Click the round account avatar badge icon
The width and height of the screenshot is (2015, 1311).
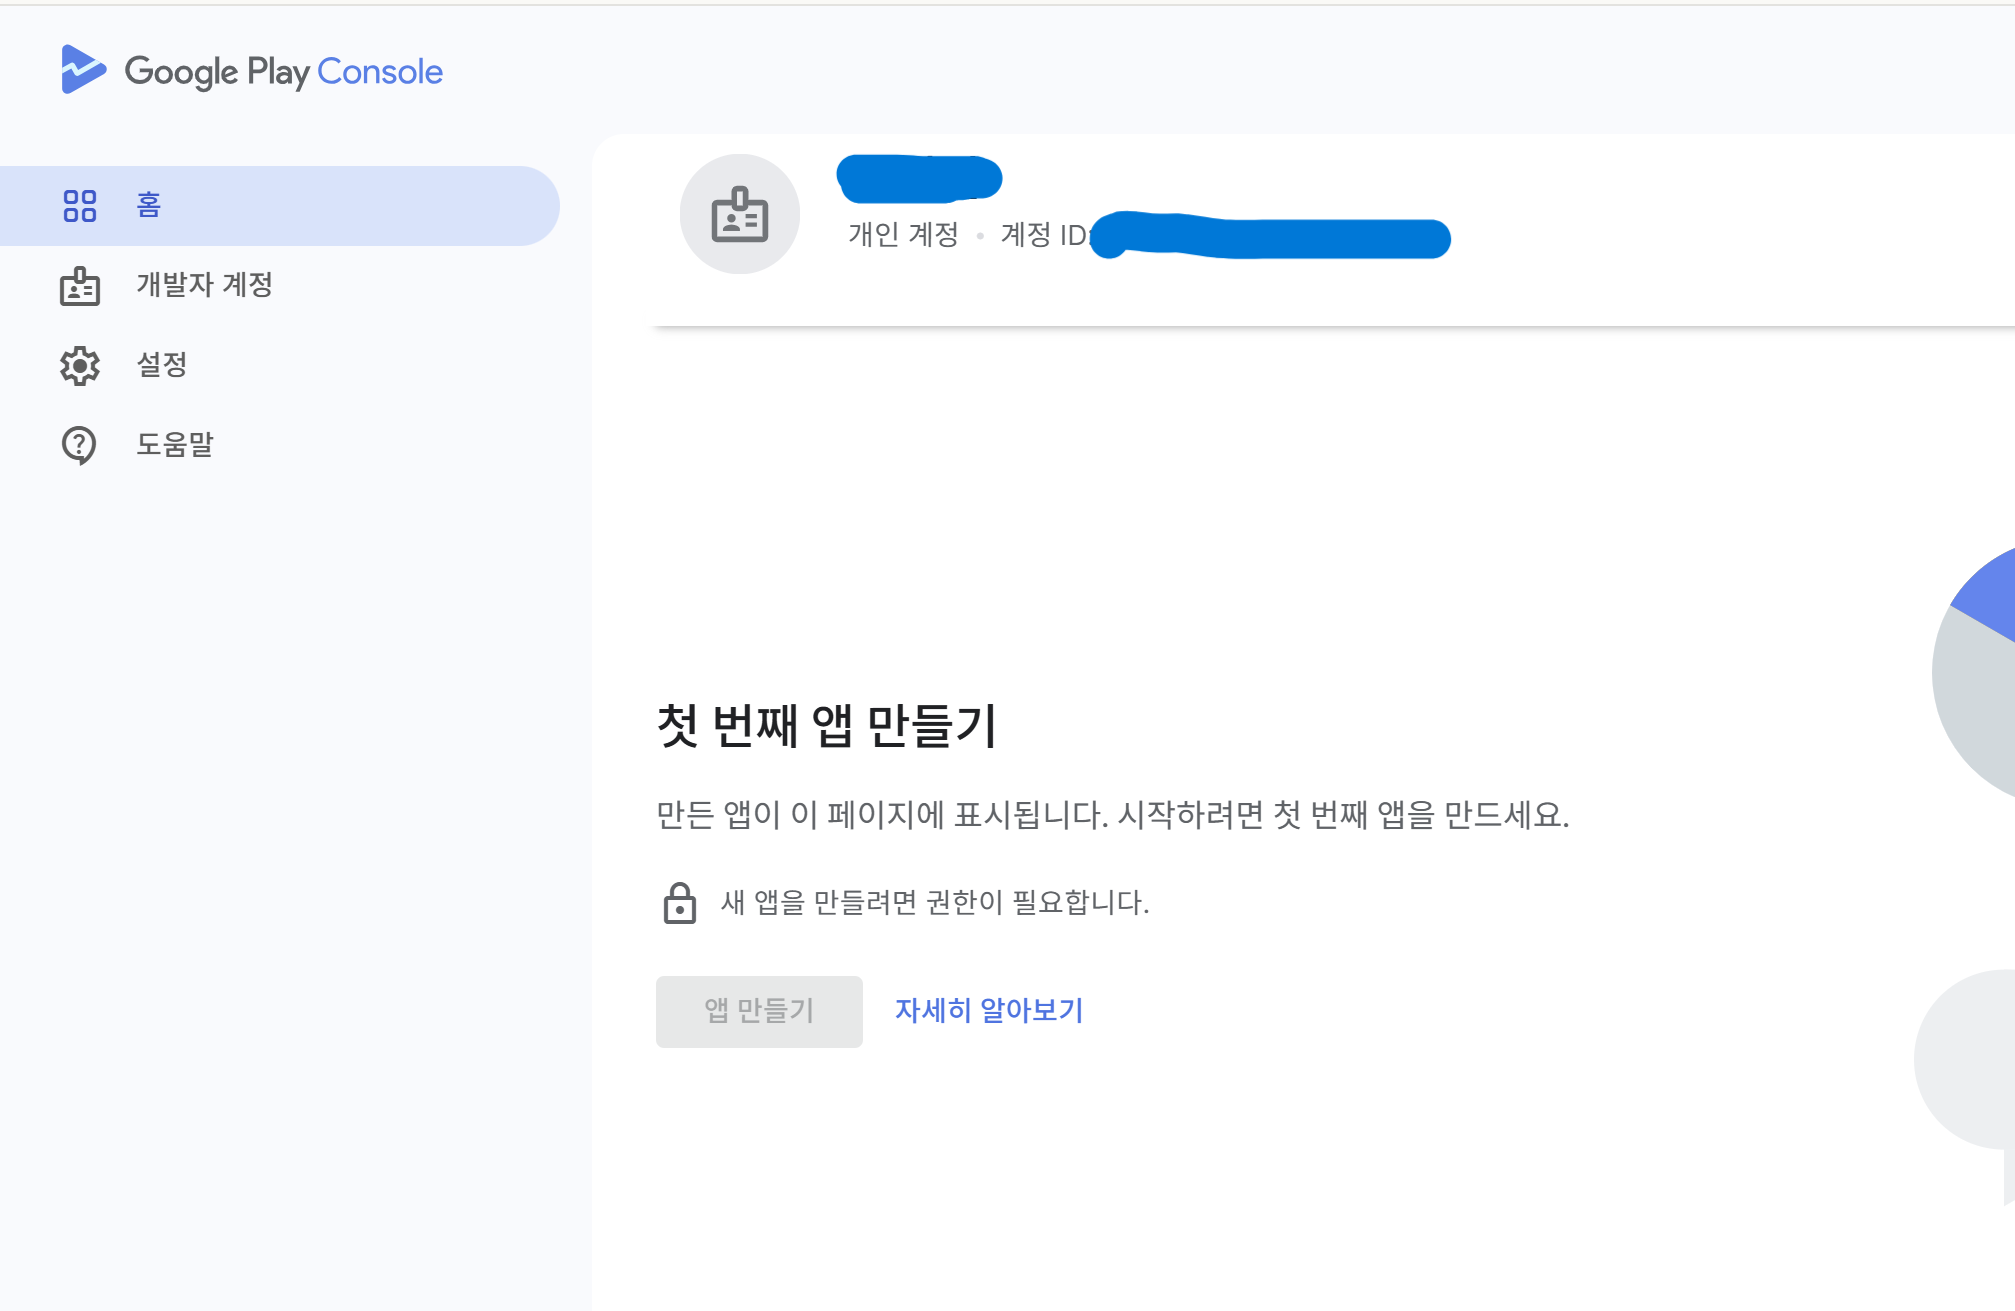[740, 214]
